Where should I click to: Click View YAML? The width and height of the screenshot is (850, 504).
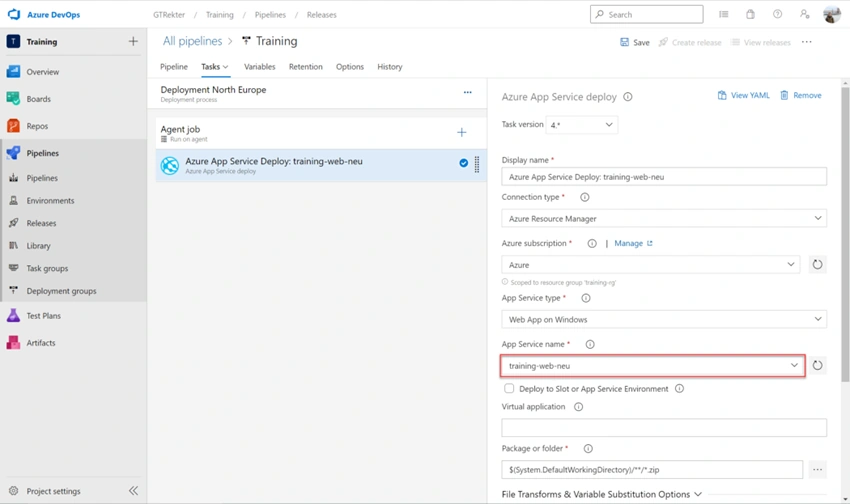point(743,95)
